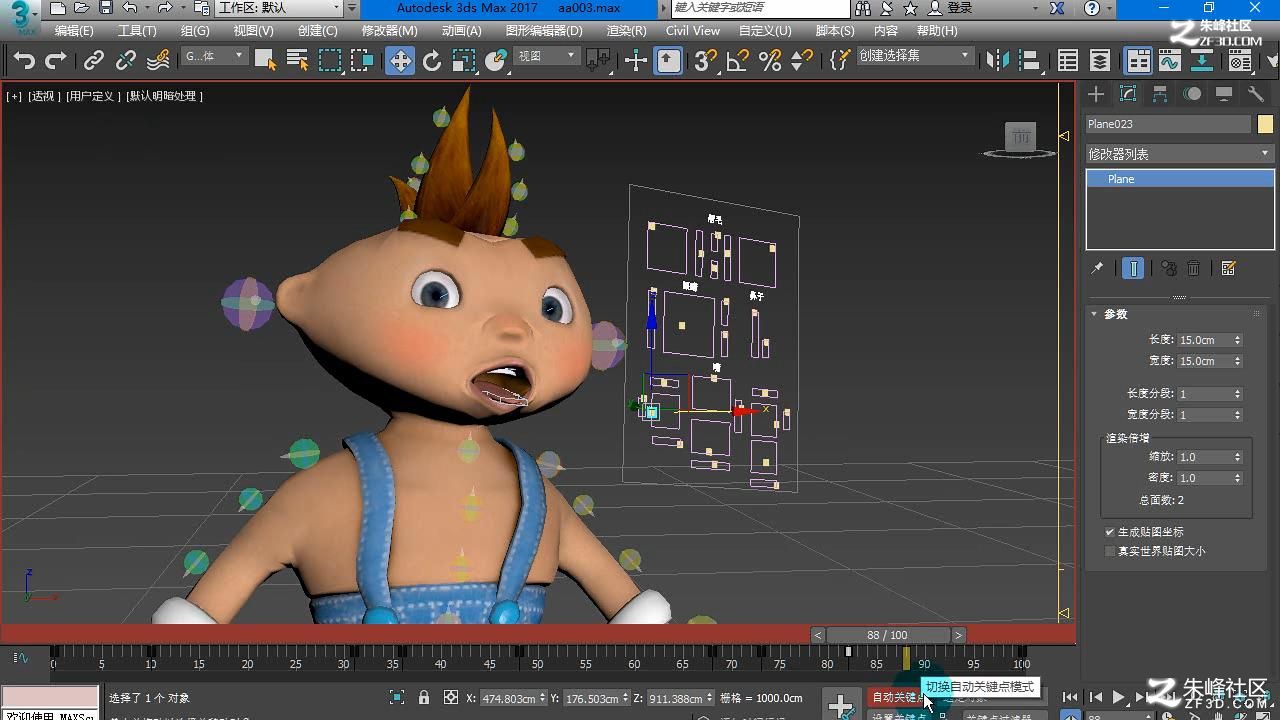
Task: Activate the Select and Move tool
Action: point(399,61)
